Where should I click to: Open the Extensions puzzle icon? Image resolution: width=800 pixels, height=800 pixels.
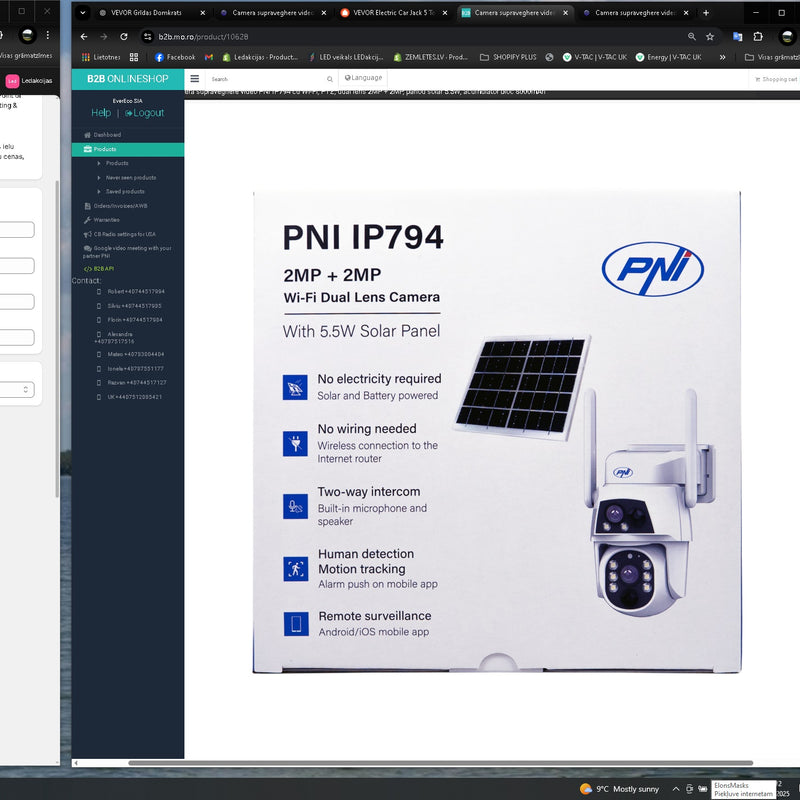click(758, 37)
